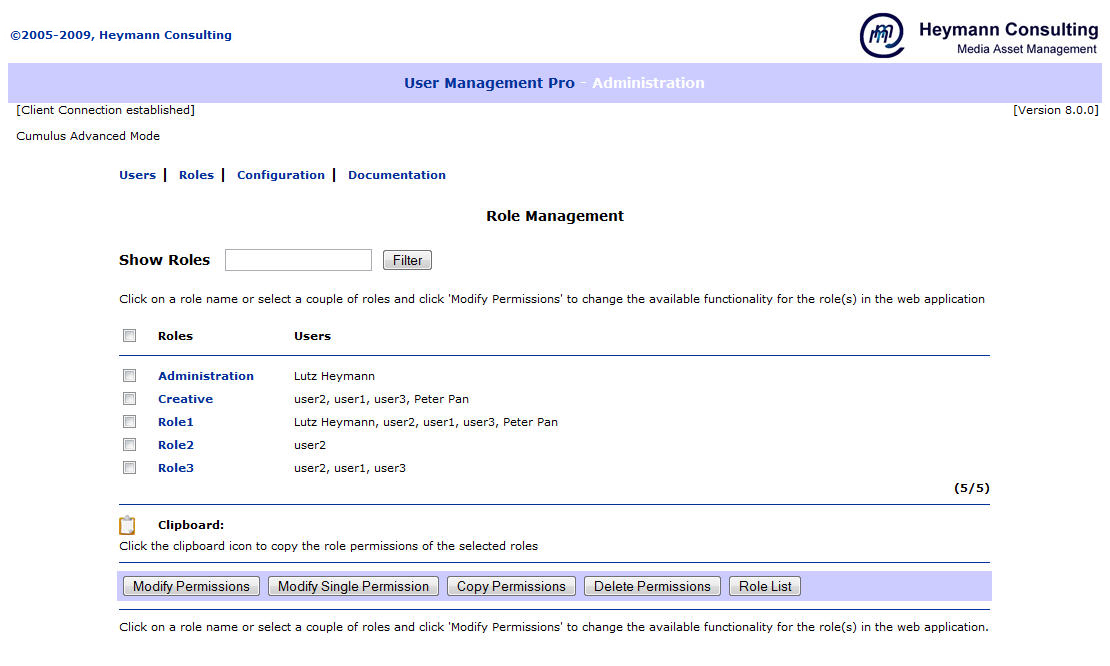1110x666 pixels.
Task: Click the '(5/5)' role count text
Action: tap(971, 488)
